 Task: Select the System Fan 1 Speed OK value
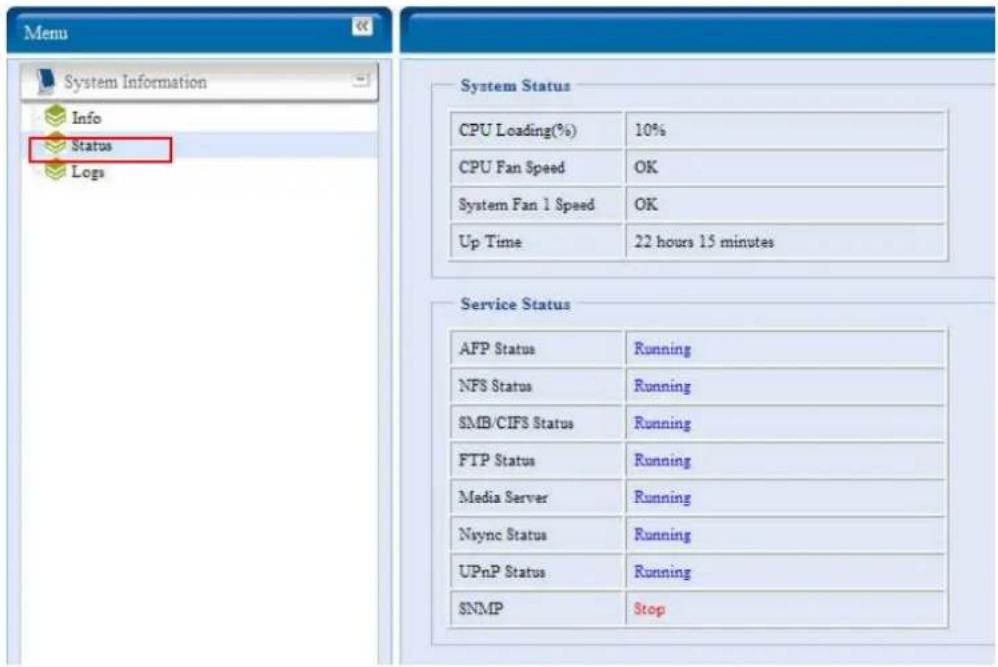[x=645, y=204]
